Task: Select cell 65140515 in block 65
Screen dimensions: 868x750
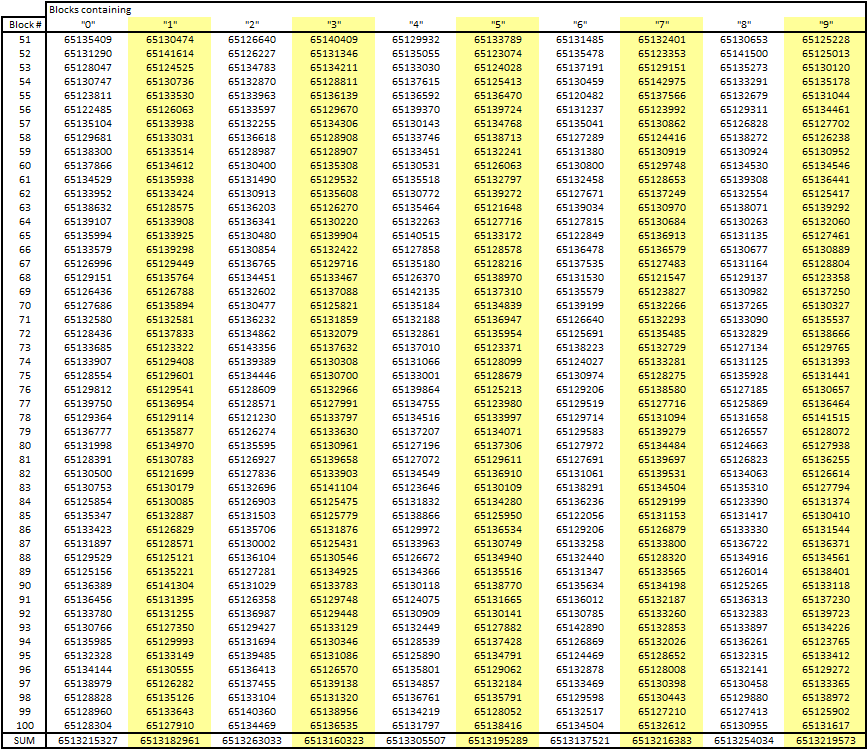Action: [416, 236]
